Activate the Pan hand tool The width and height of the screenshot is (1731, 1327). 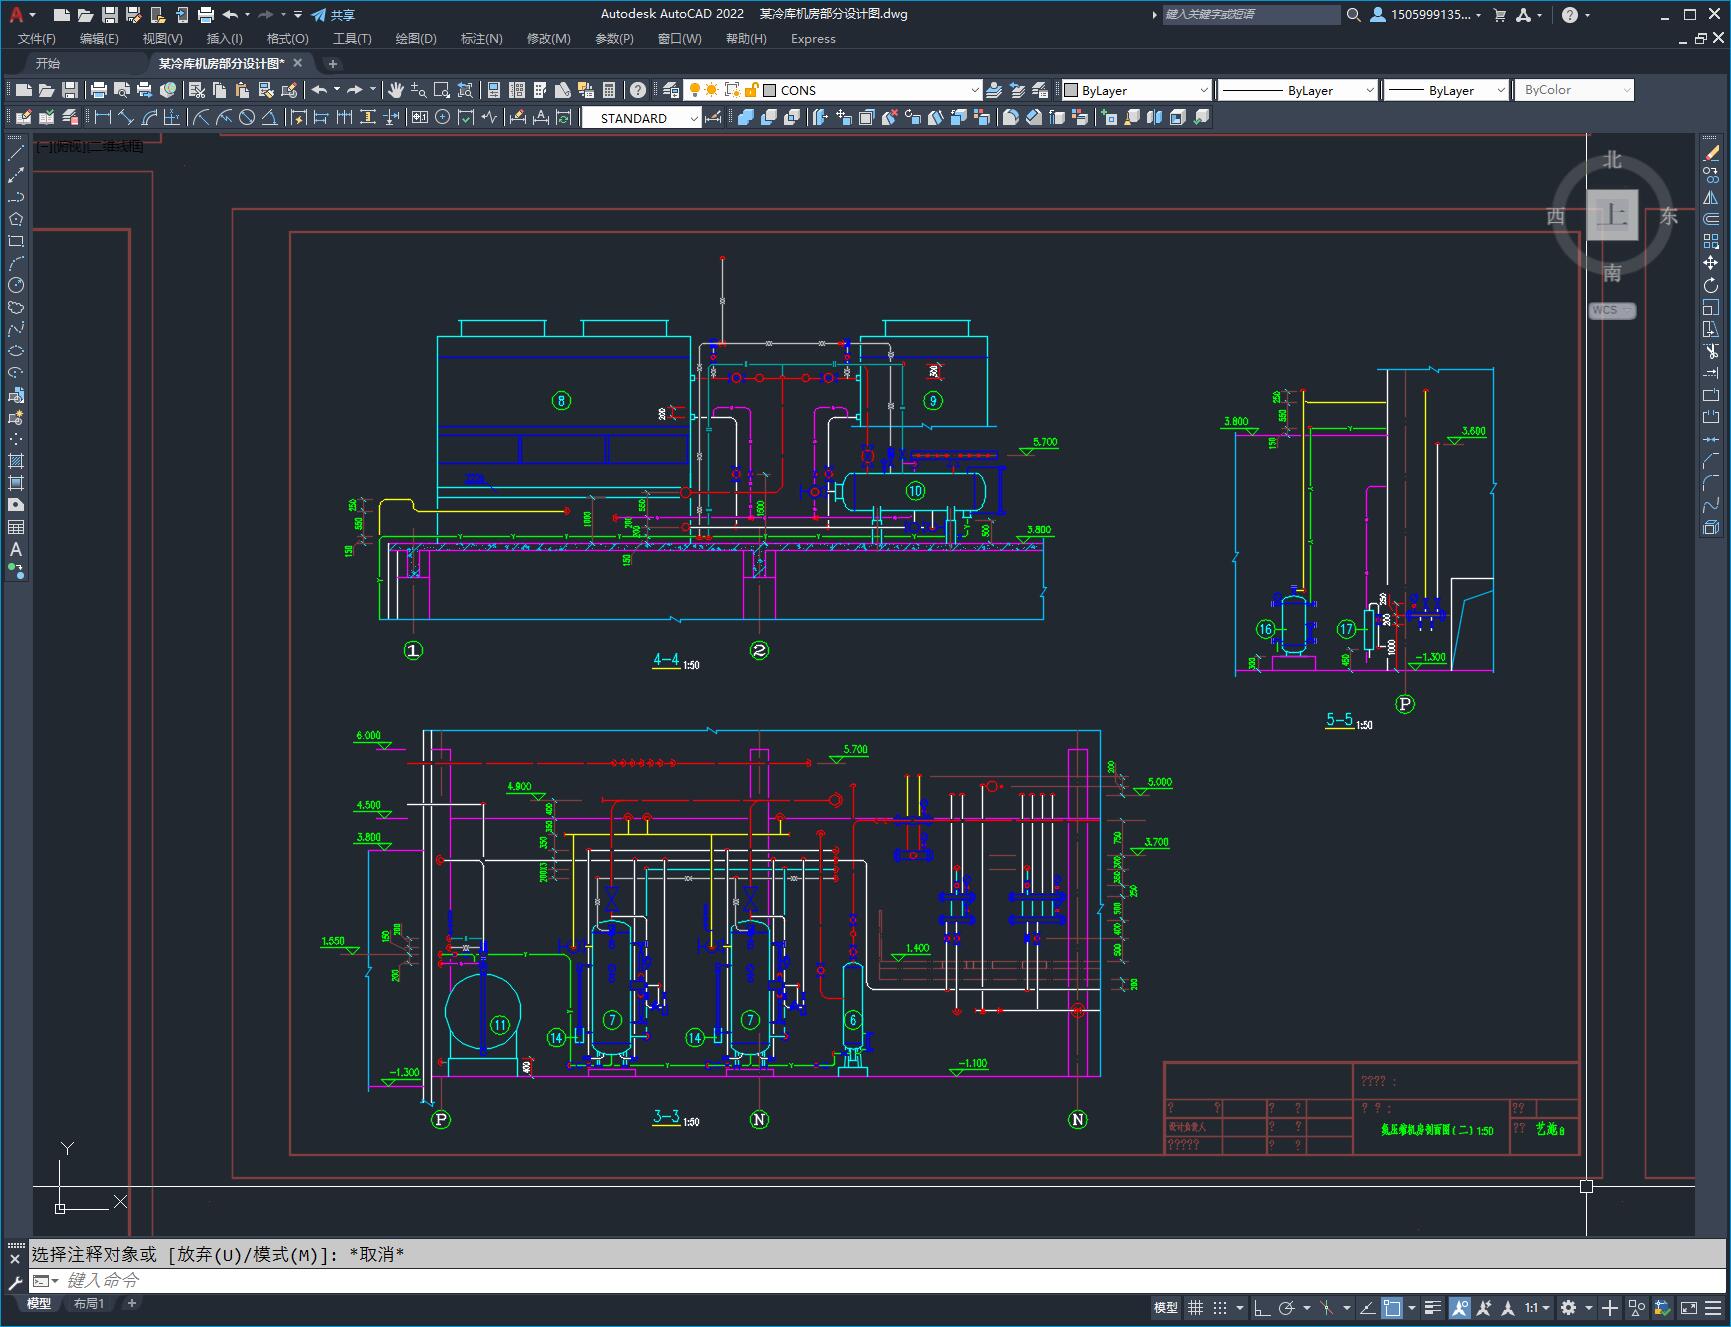click(396, 90)
